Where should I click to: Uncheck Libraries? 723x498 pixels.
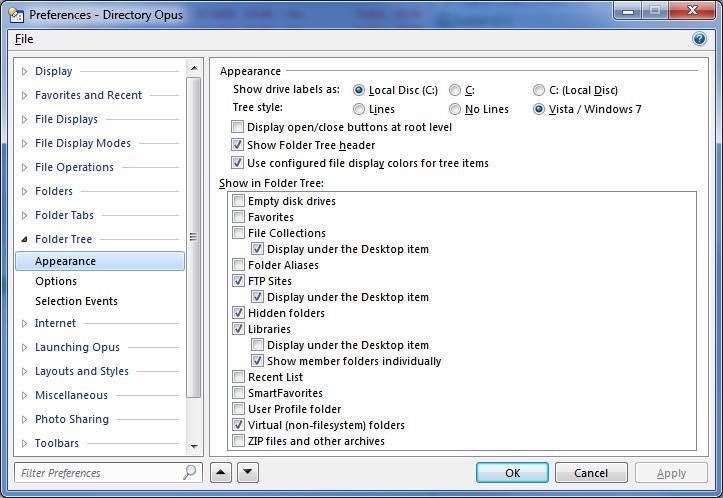click(x=238, y=329)
